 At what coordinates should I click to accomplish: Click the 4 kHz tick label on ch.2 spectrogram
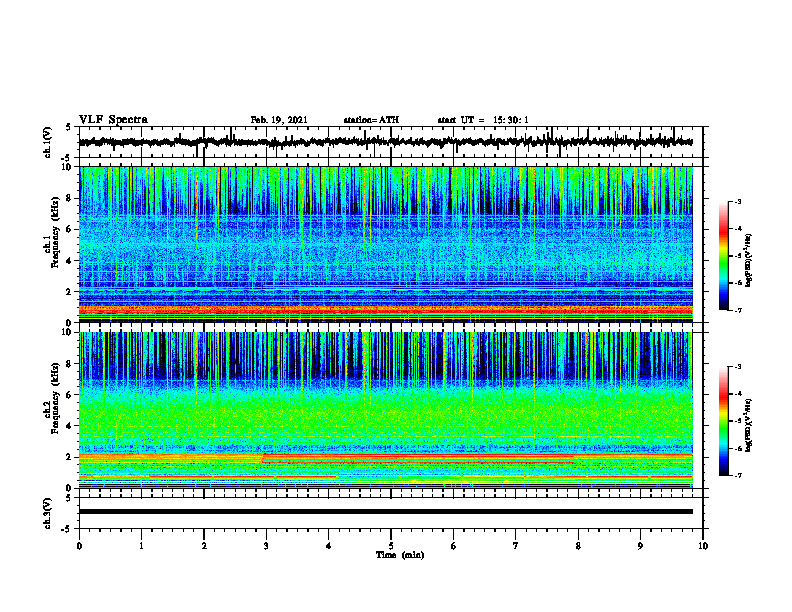click(x=70, y=426)
